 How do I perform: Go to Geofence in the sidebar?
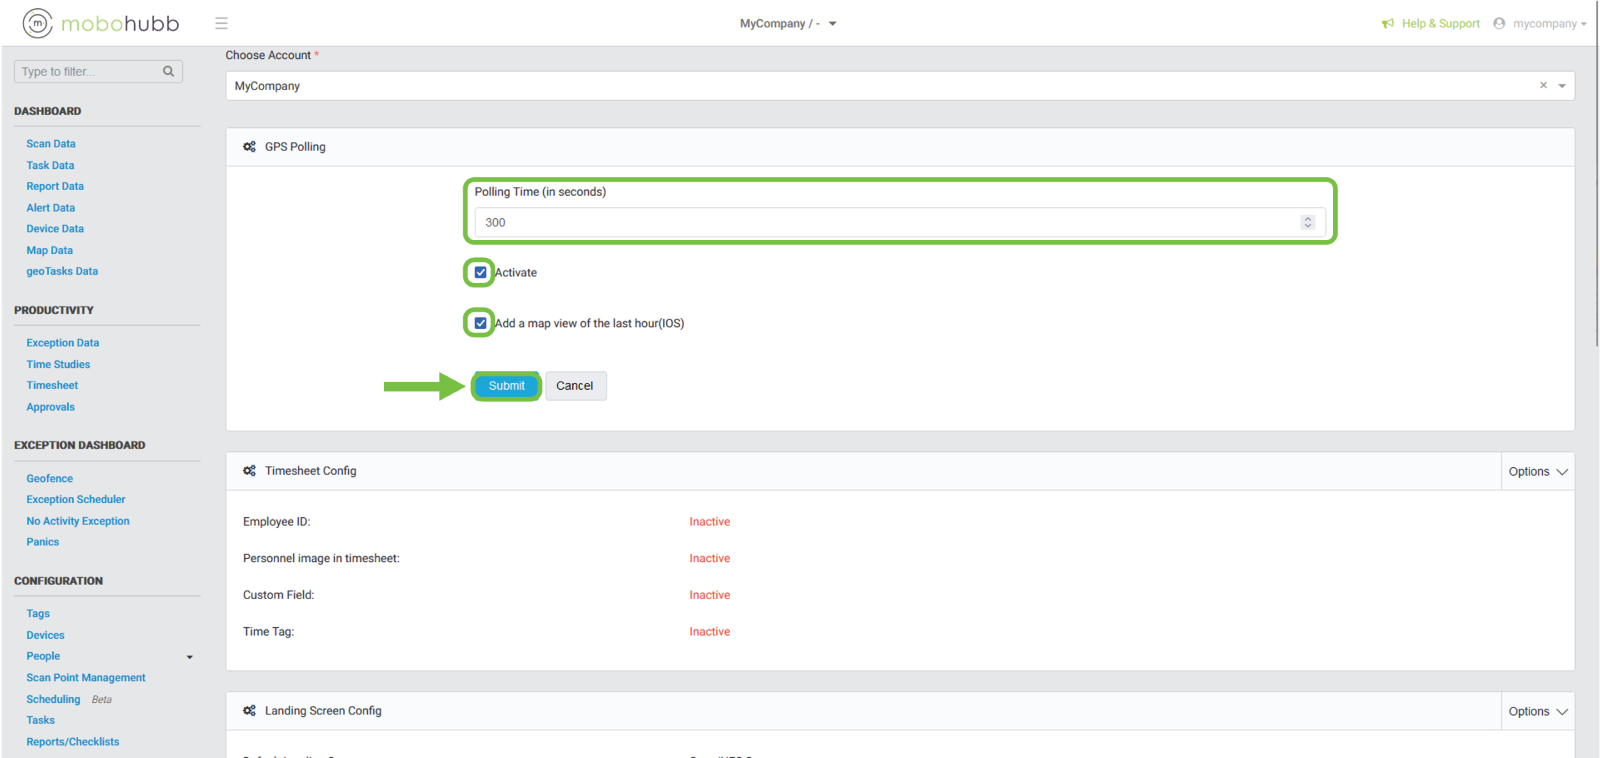pyautogui.click(x=50, y=479)
